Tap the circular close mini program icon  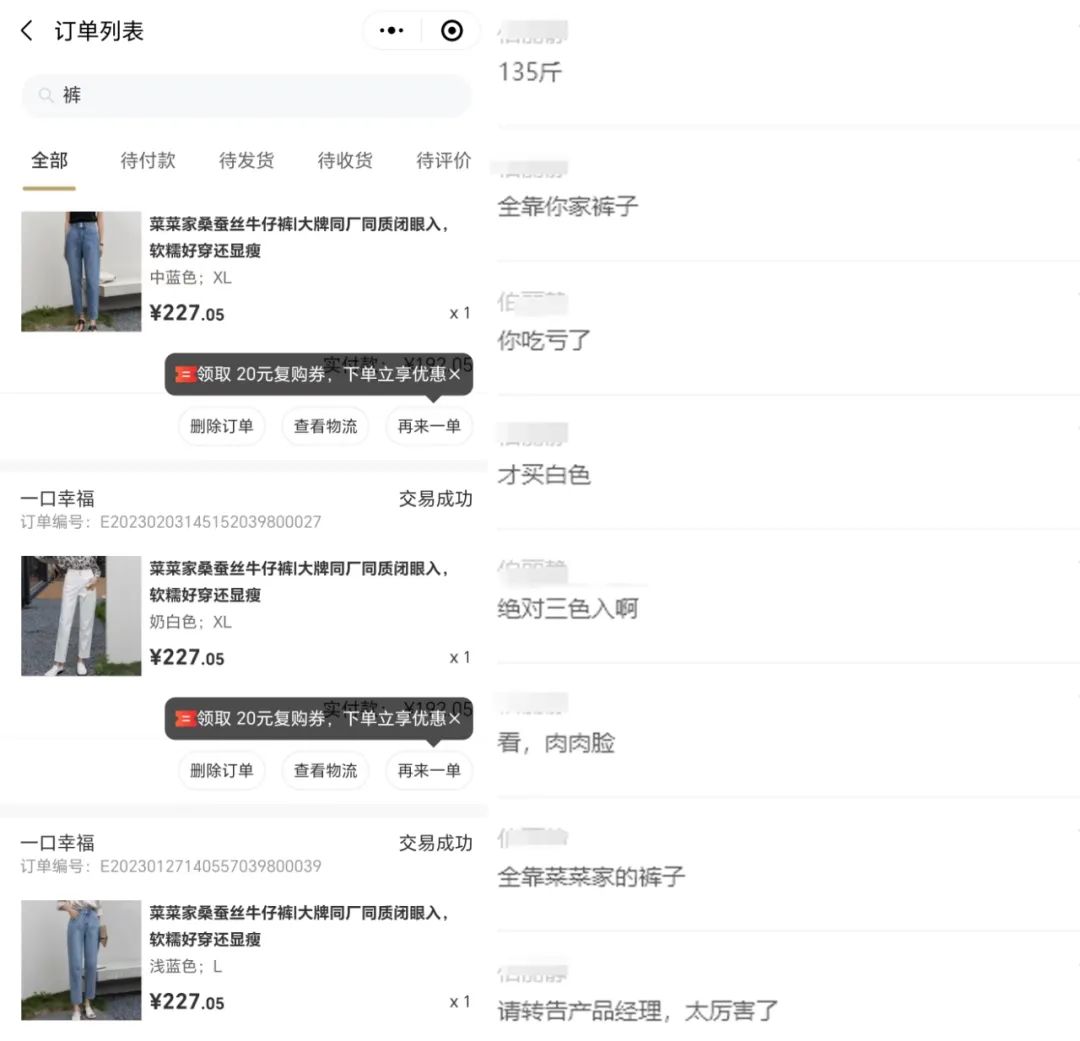(452, 31)
